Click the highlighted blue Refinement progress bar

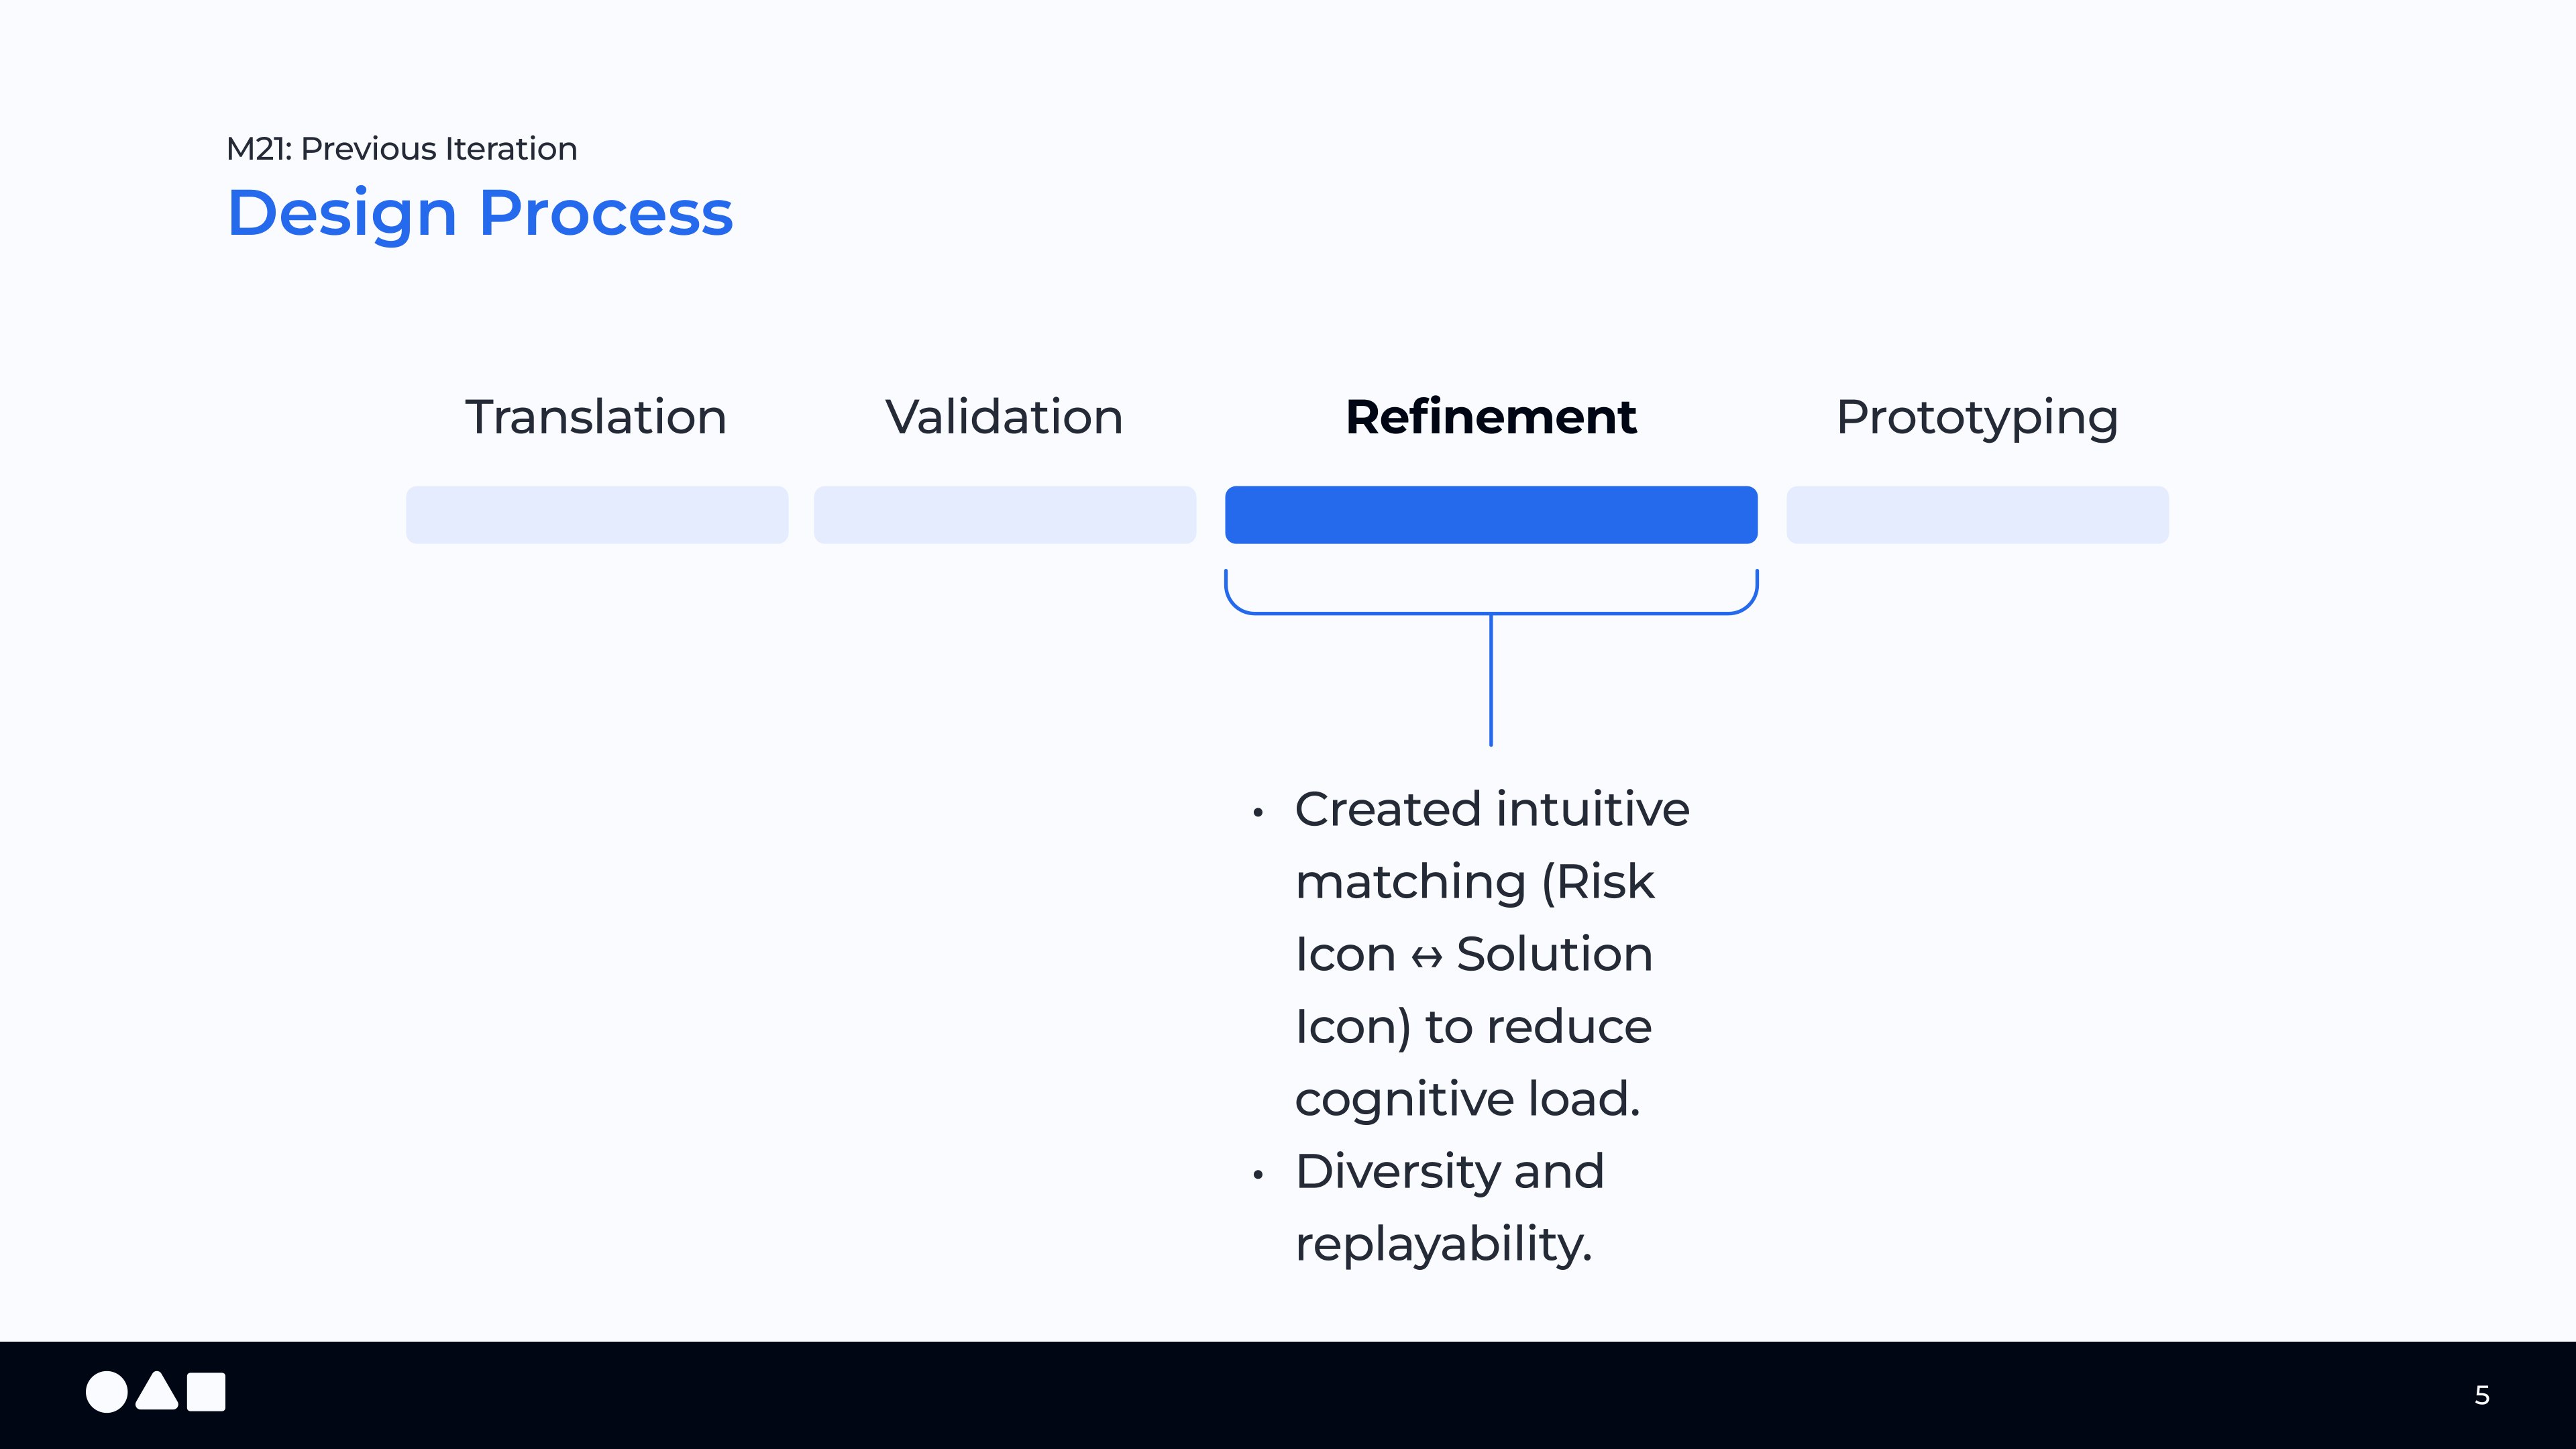(1490, 515)
